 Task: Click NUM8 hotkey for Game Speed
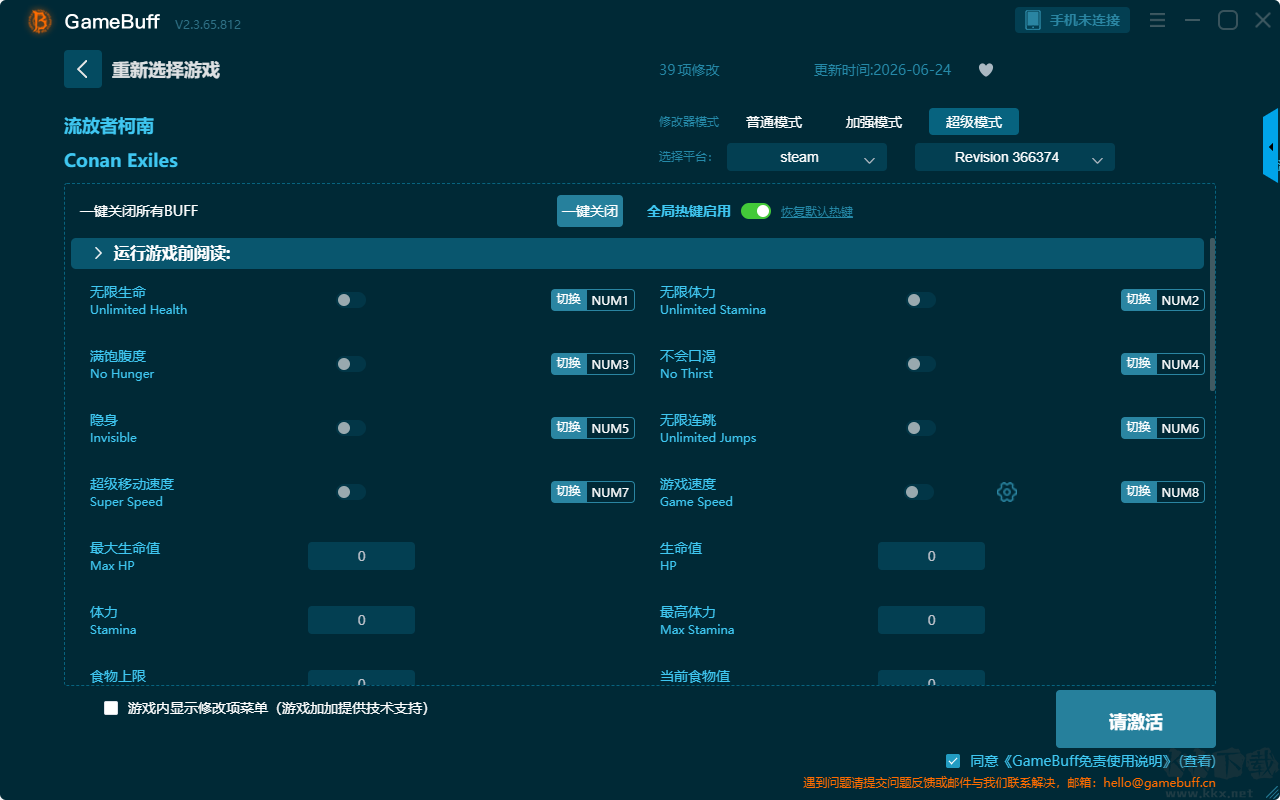click(x=1180, y=492)
